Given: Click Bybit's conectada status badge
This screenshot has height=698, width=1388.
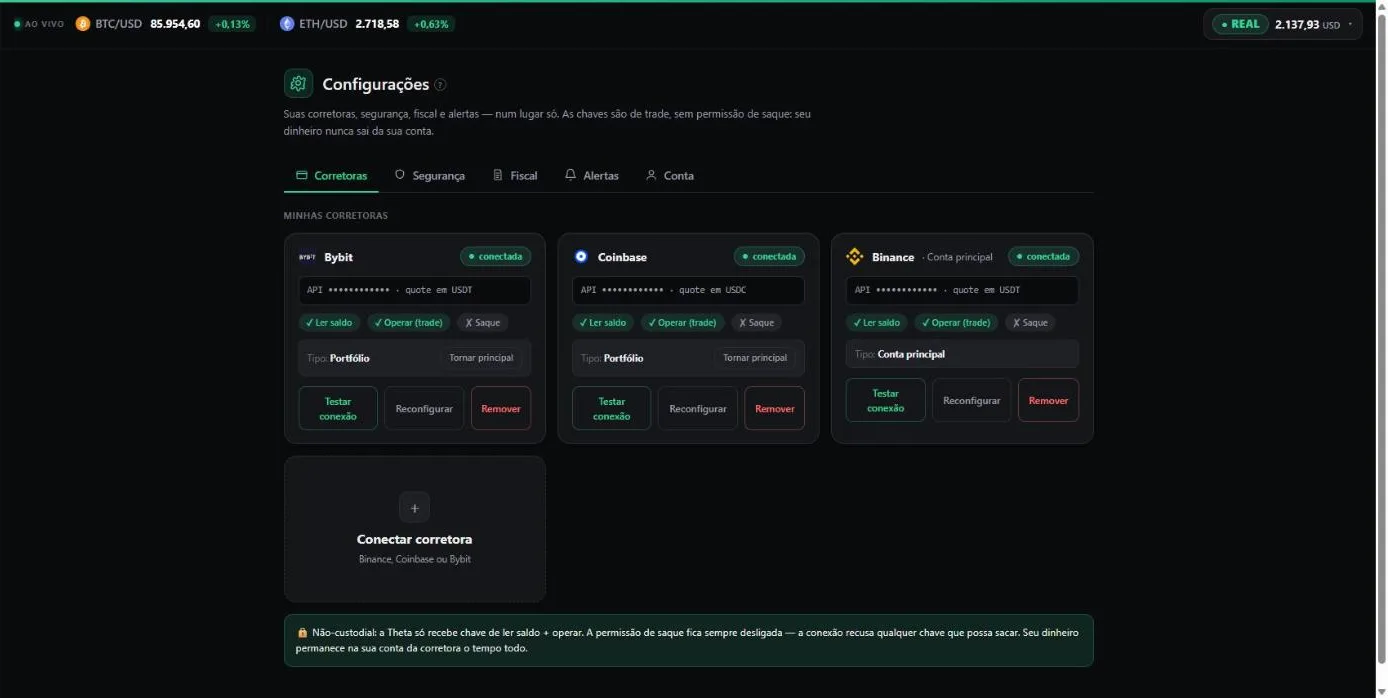Looking at the screenshot, I should point(496,257).
